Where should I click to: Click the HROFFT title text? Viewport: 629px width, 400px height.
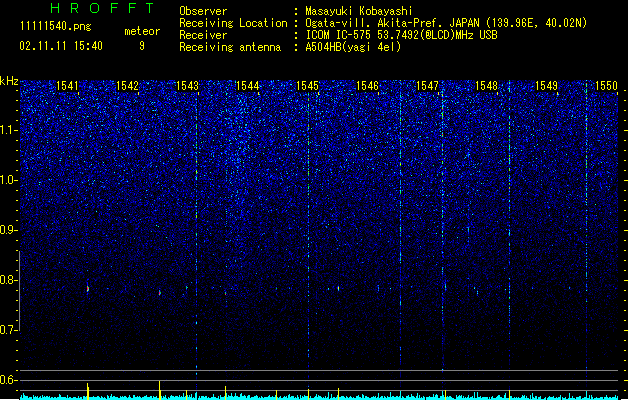click(102, 8)
